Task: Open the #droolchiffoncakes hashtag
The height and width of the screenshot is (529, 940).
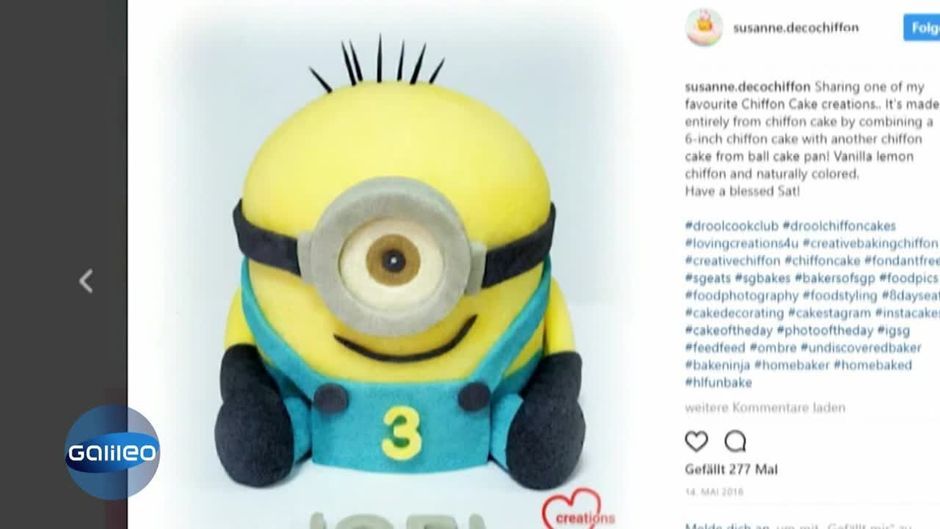Action: point(839,226)
